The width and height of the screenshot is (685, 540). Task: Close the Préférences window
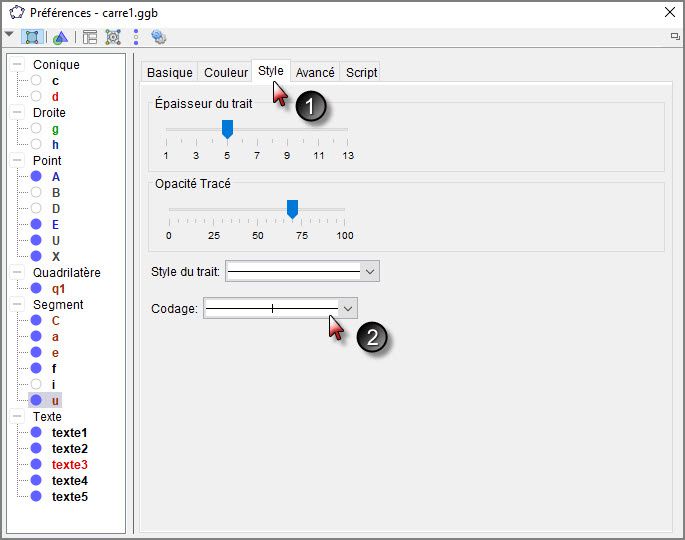click(x=670, y=12)
